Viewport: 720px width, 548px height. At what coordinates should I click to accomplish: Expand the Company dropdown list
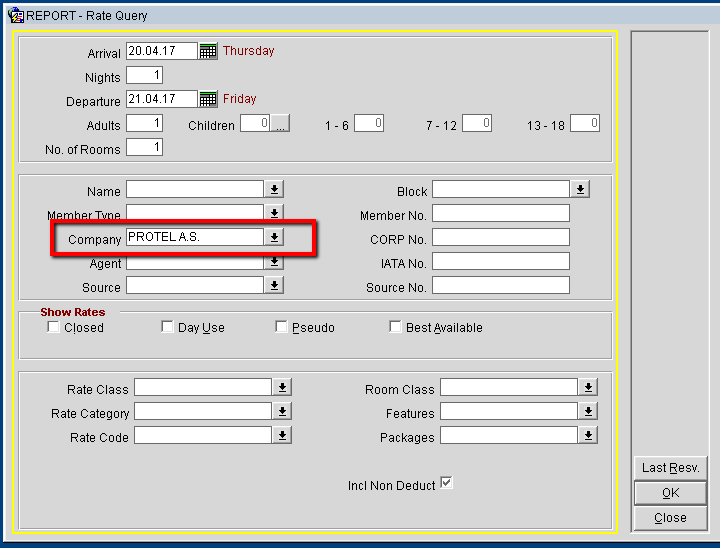click(274, 237)
